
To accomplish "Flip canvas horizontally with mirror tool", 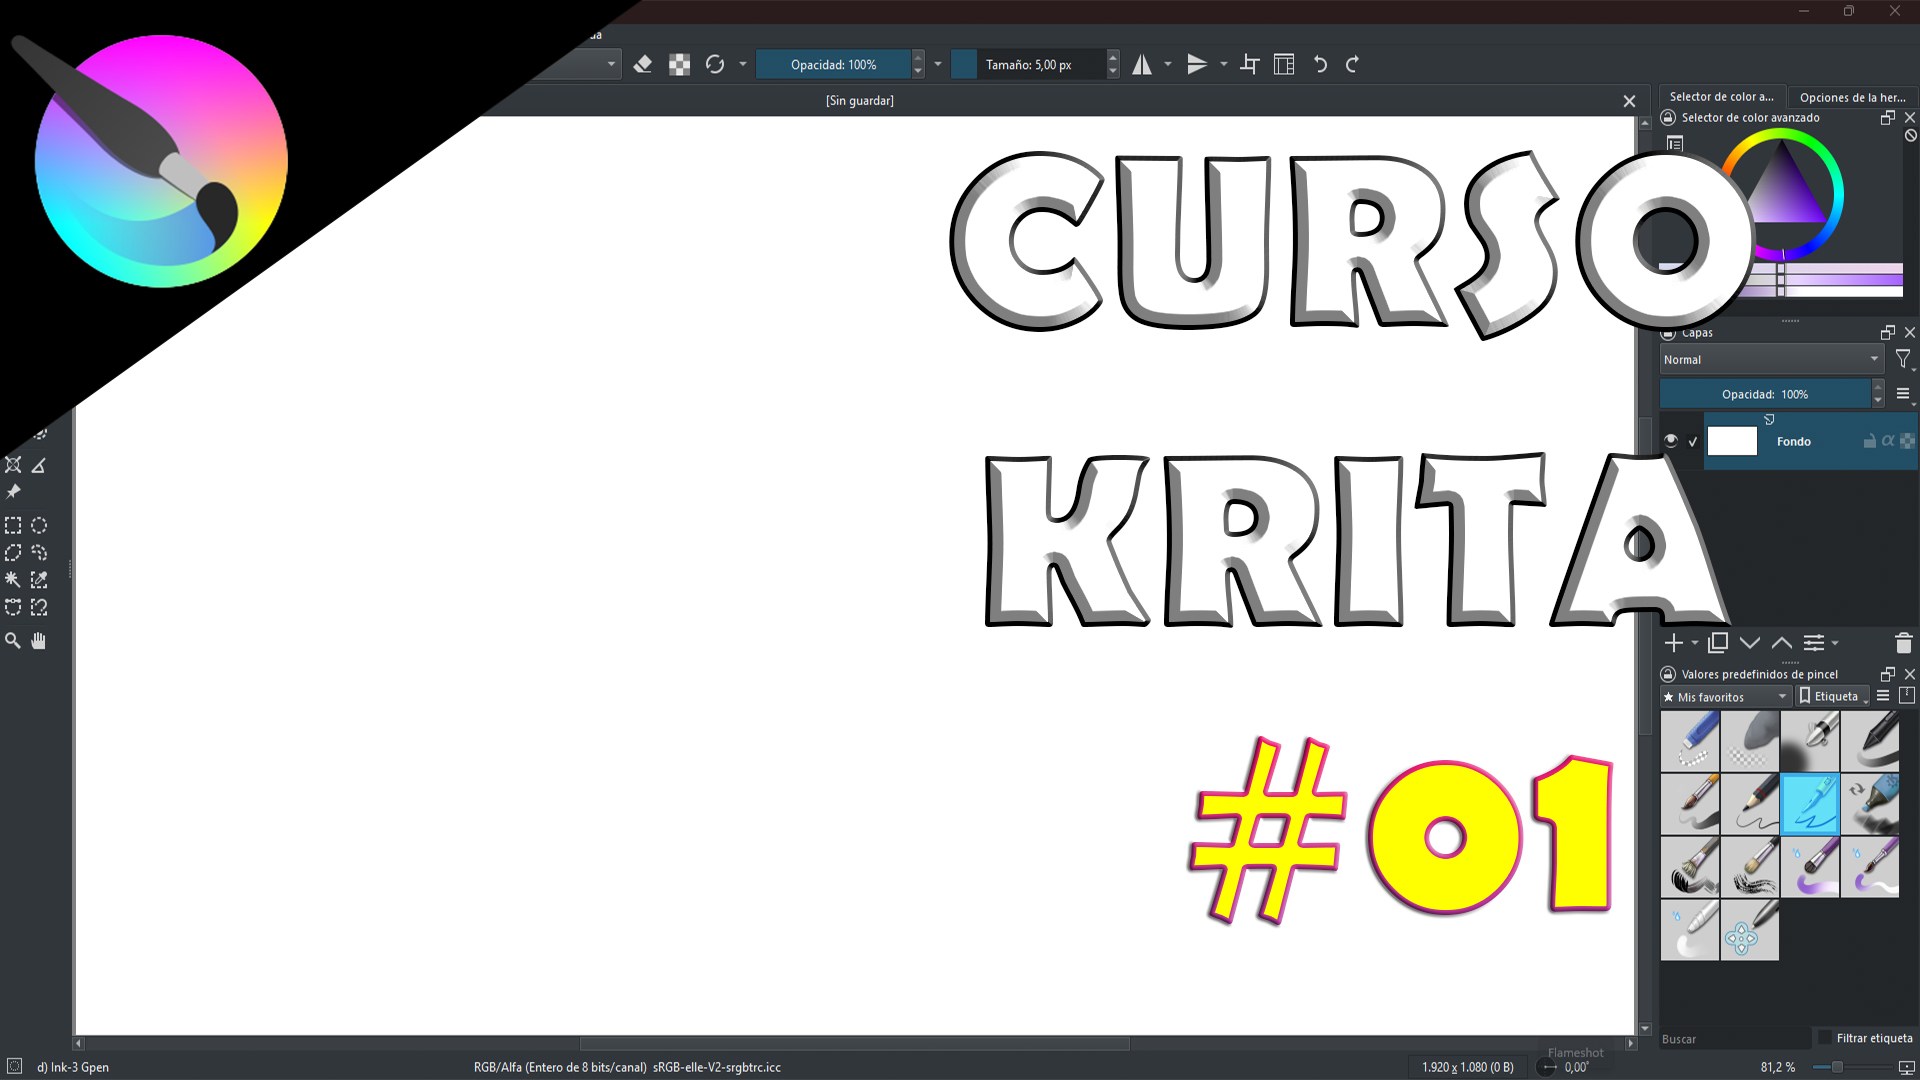I will (1142, 65).
